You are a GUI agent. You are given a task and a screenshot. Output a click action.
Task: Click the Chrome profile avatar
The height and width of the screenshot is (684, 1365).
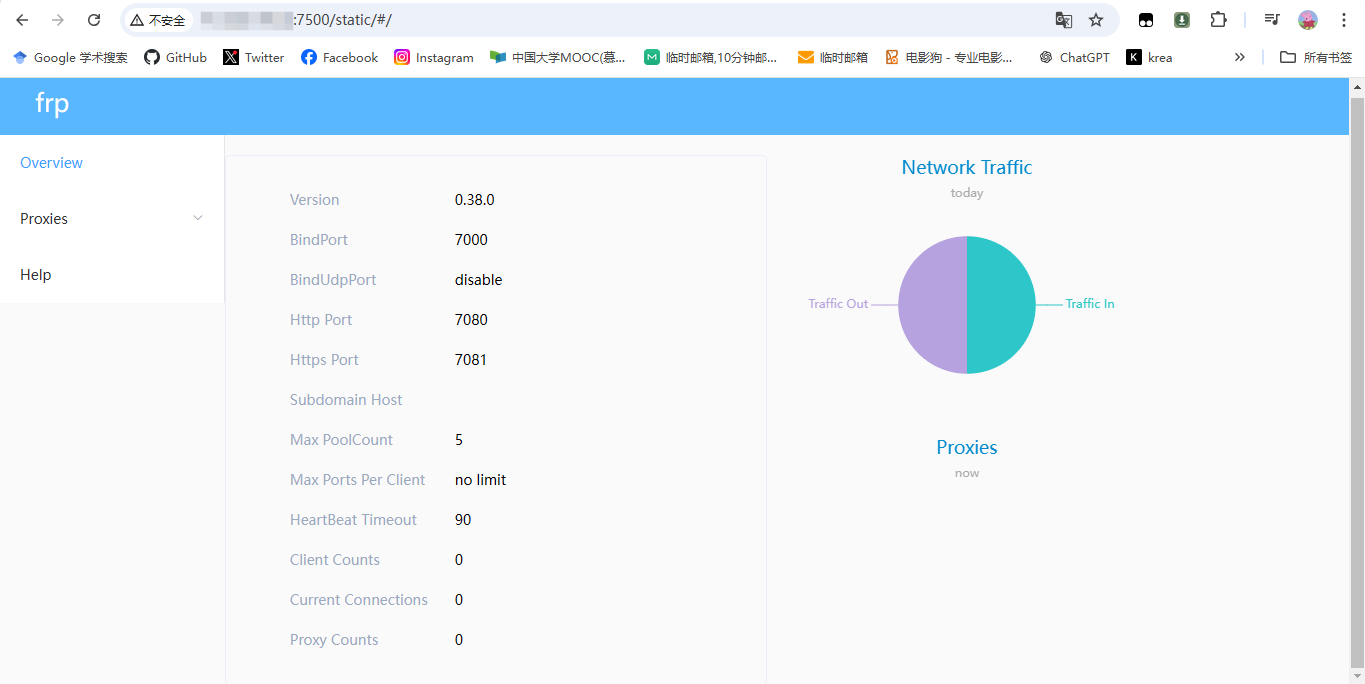1307,20
